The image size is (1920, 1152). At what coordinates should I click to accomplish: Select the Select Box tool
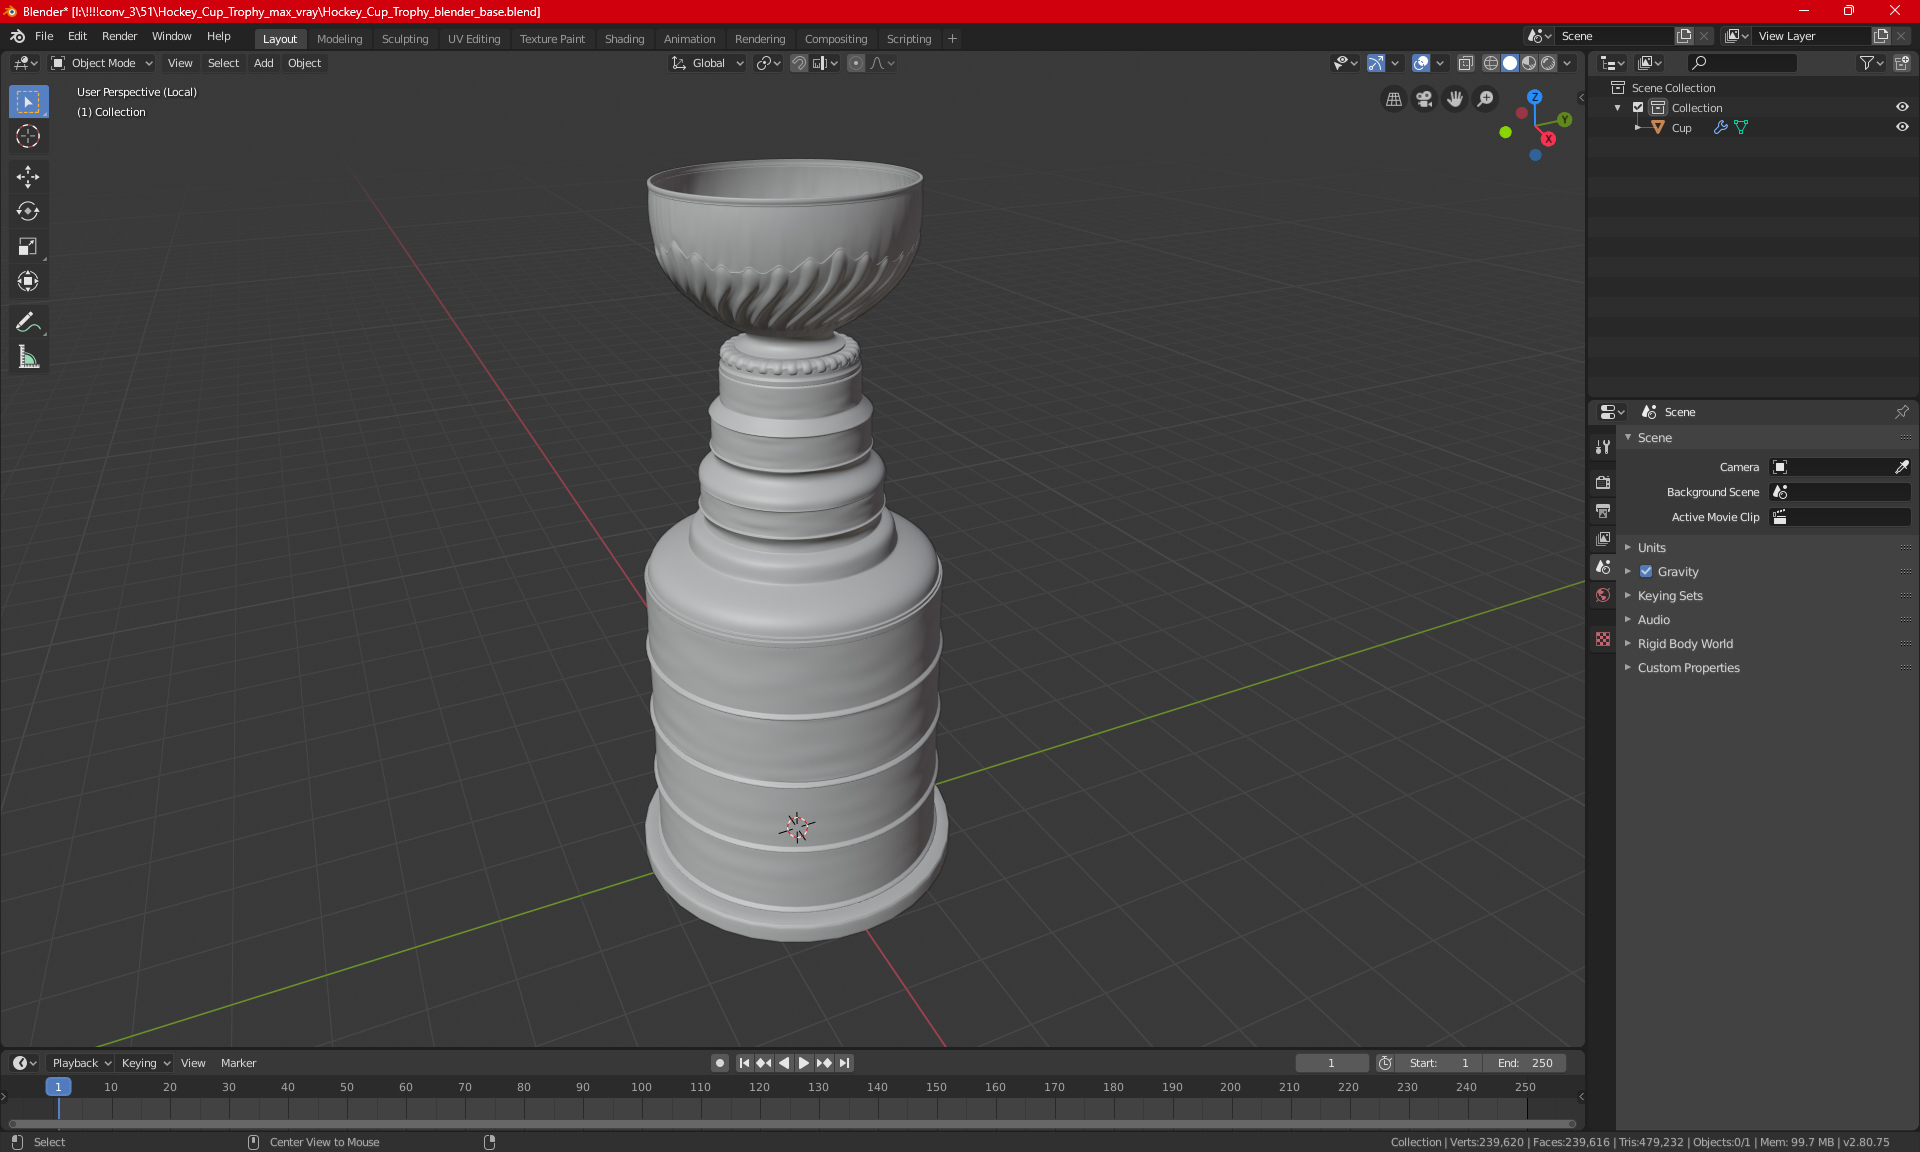tap(28, 102)
